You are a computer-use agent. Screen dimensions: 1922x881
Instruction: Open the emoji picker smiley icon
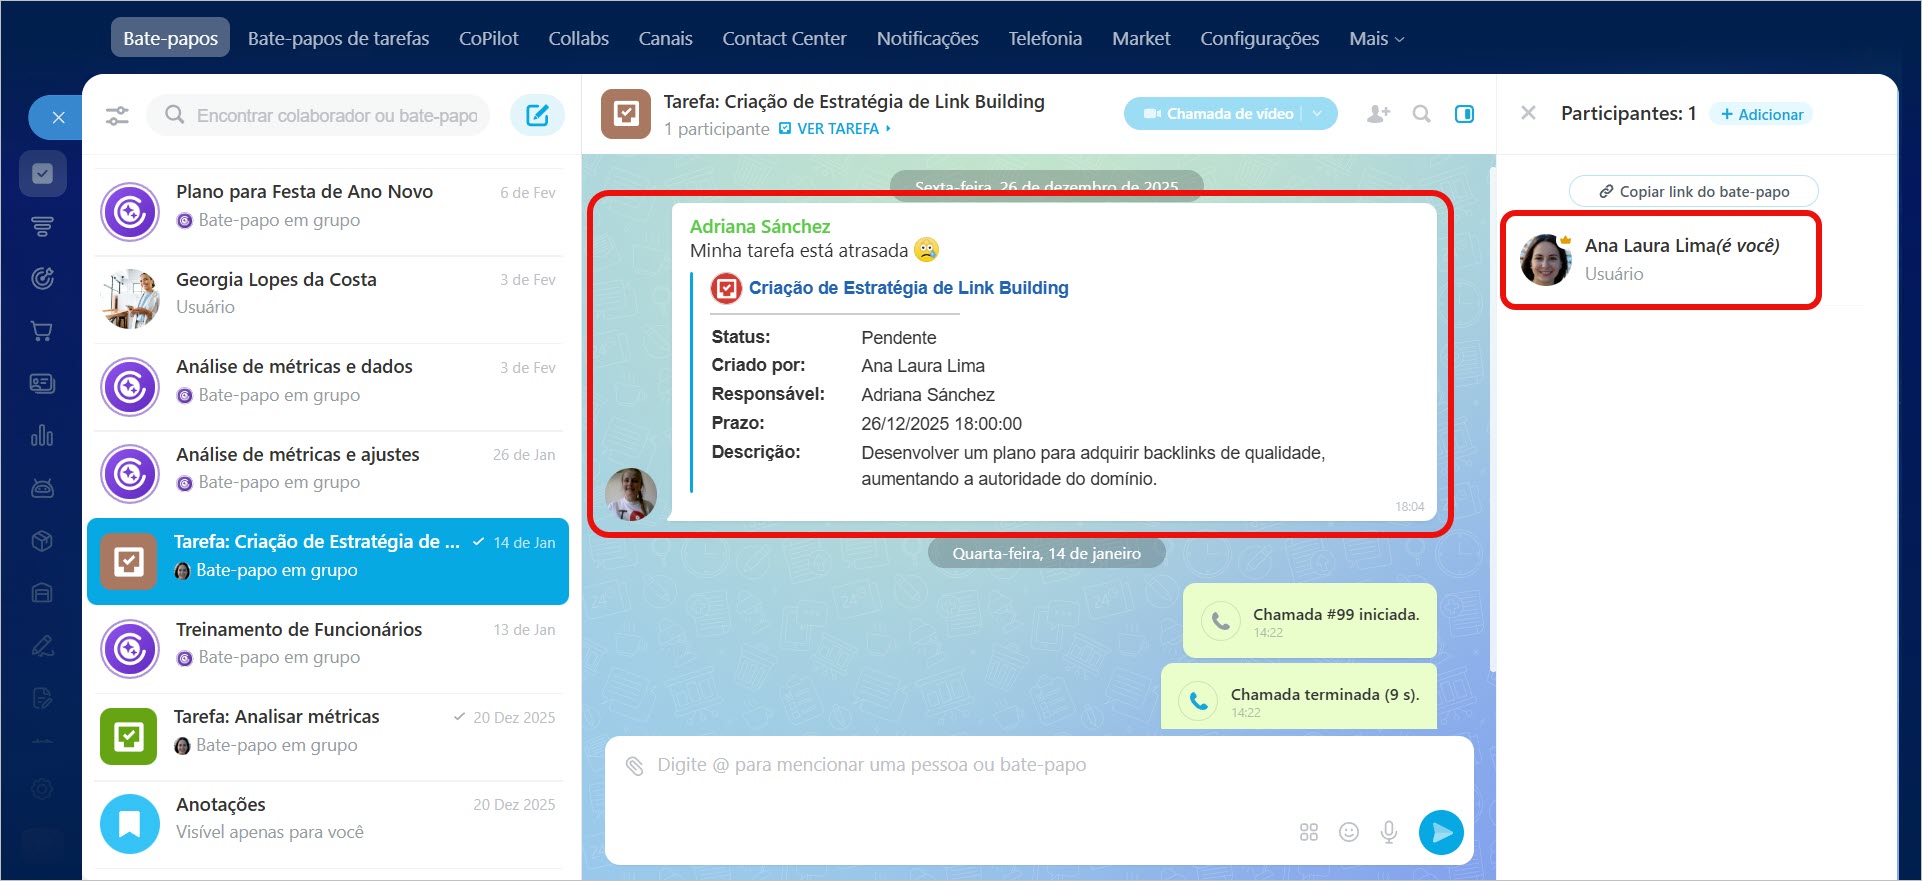[x=1349, y=832]
